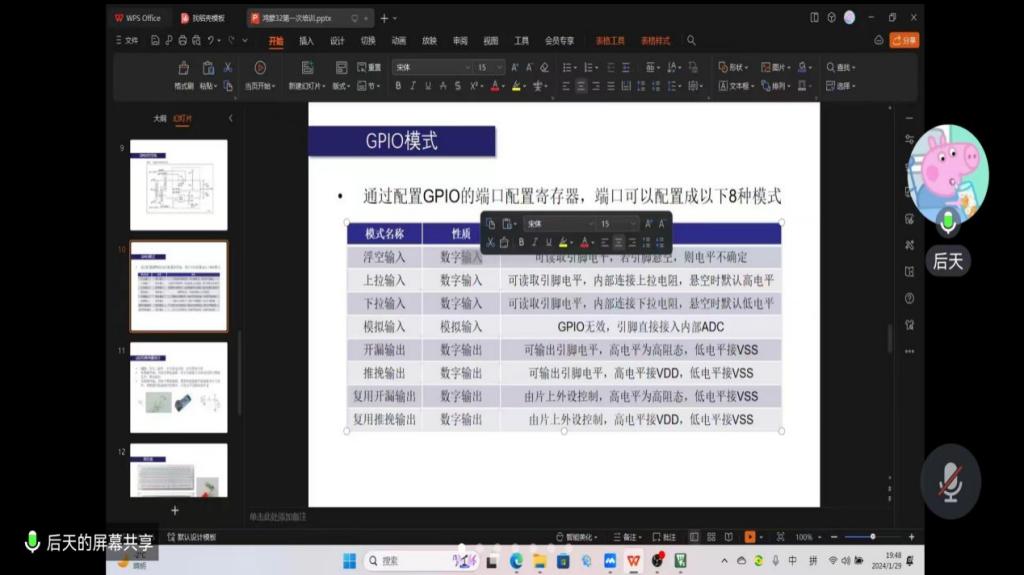Click the orange Share (分享) button
The height and width of the screenshot is (575, 1024).
pos(903,41)
